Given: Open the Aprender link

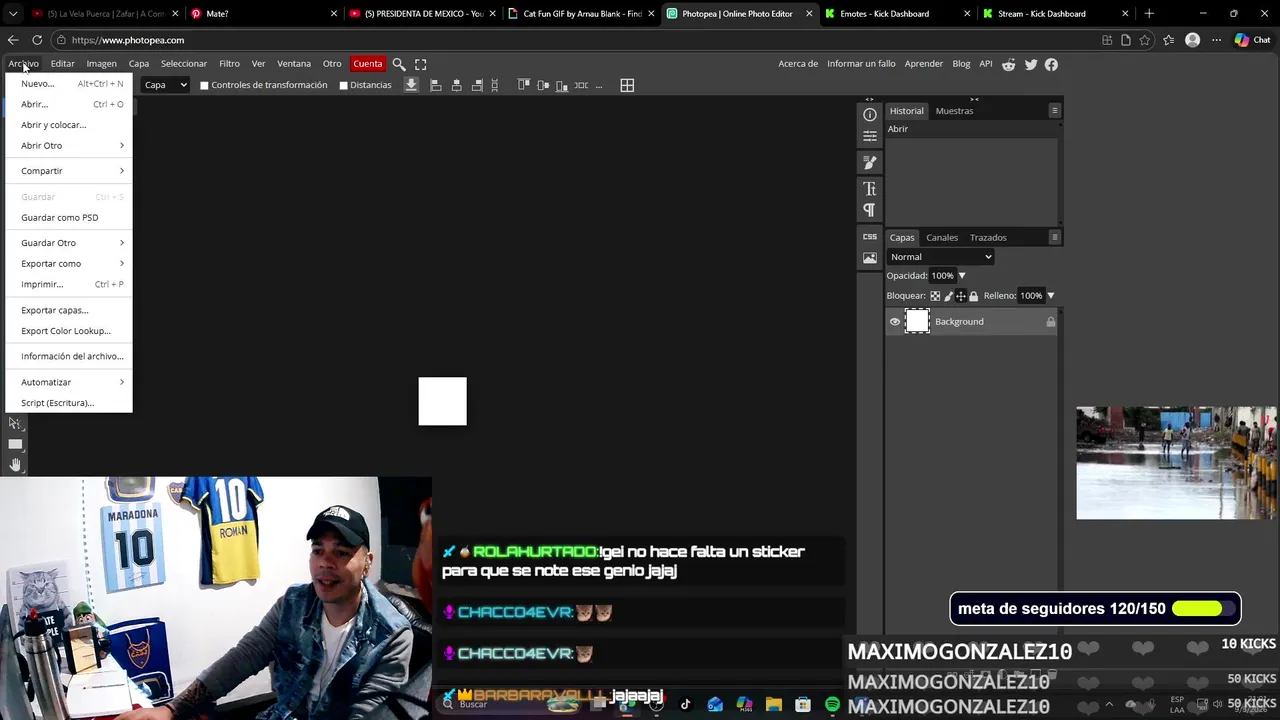Looking at the screenshot, I should (x=924, y=64).
